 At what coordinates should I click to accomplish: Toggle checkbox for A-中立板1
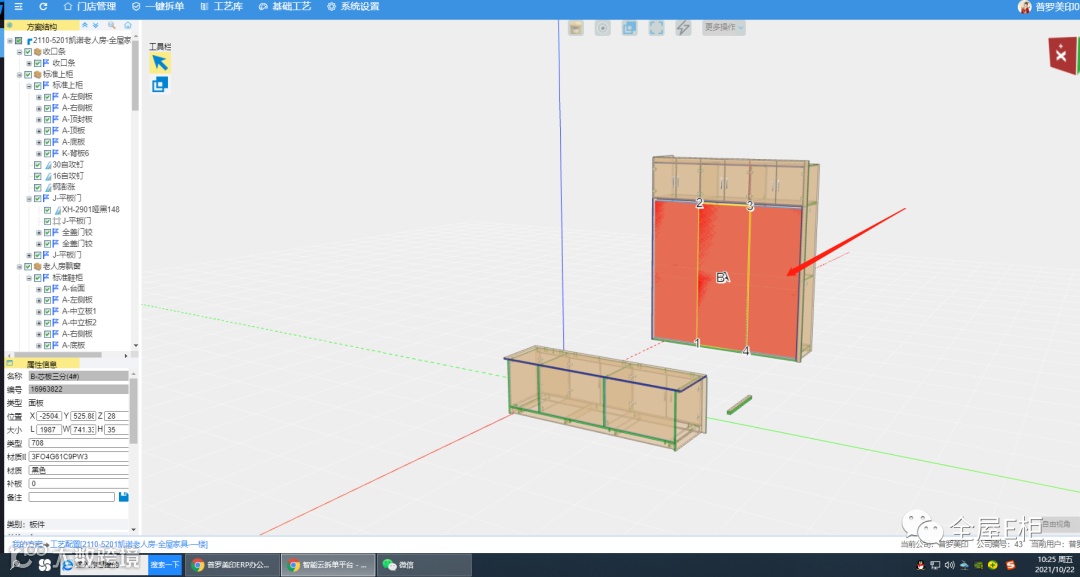pyautogui.click(x=48, y=311)
